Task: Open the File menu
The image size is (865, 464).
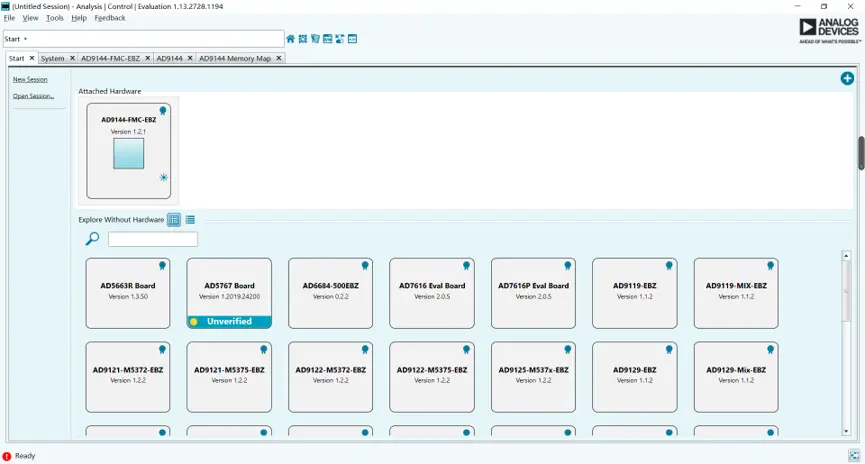Action: point(9,18)
